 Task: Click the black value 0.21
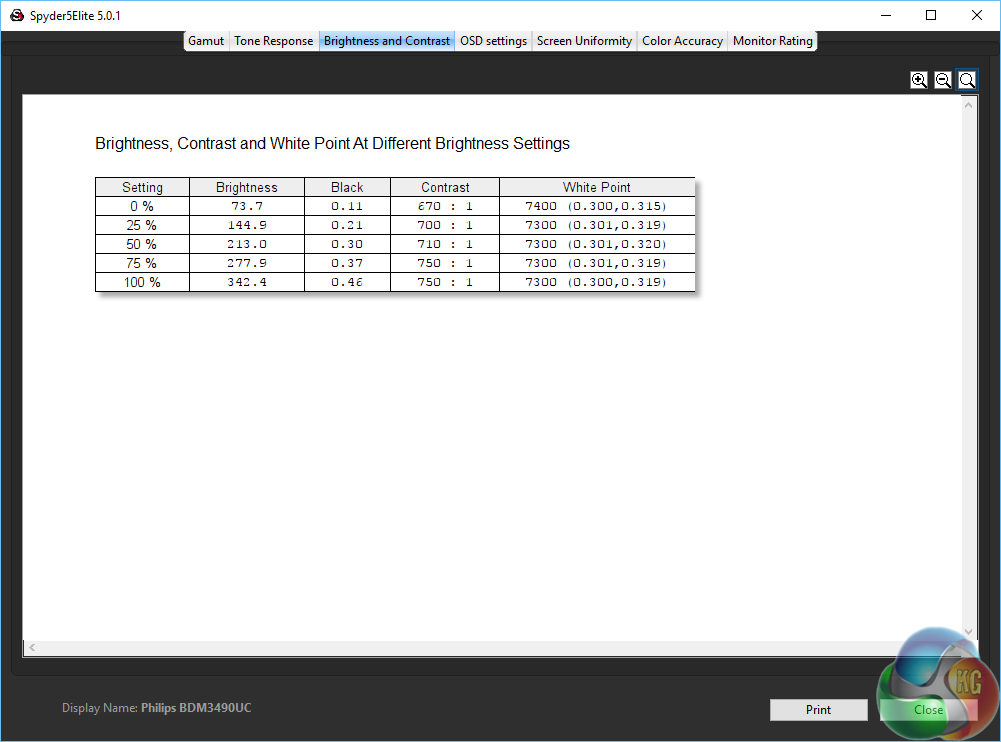click(x=347, y=225)
